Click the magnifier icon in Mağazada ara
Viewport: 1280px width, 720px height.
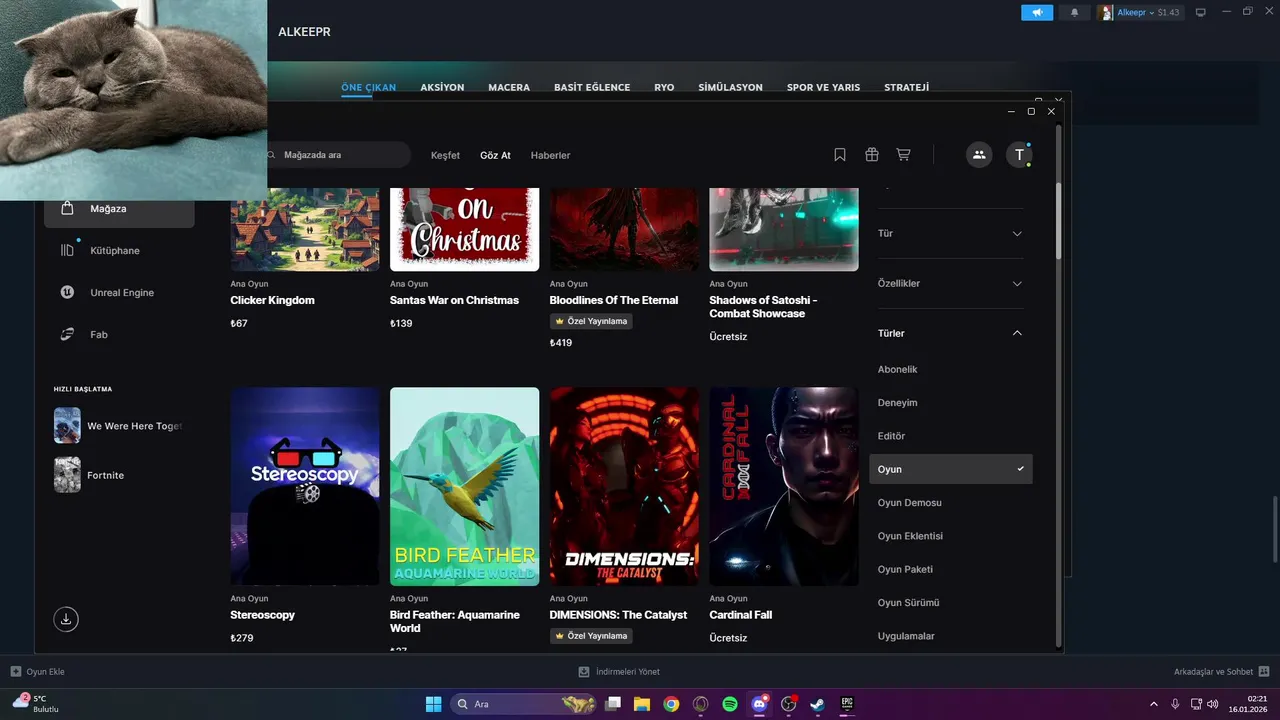pyautogui.click(x=272, y=155)
